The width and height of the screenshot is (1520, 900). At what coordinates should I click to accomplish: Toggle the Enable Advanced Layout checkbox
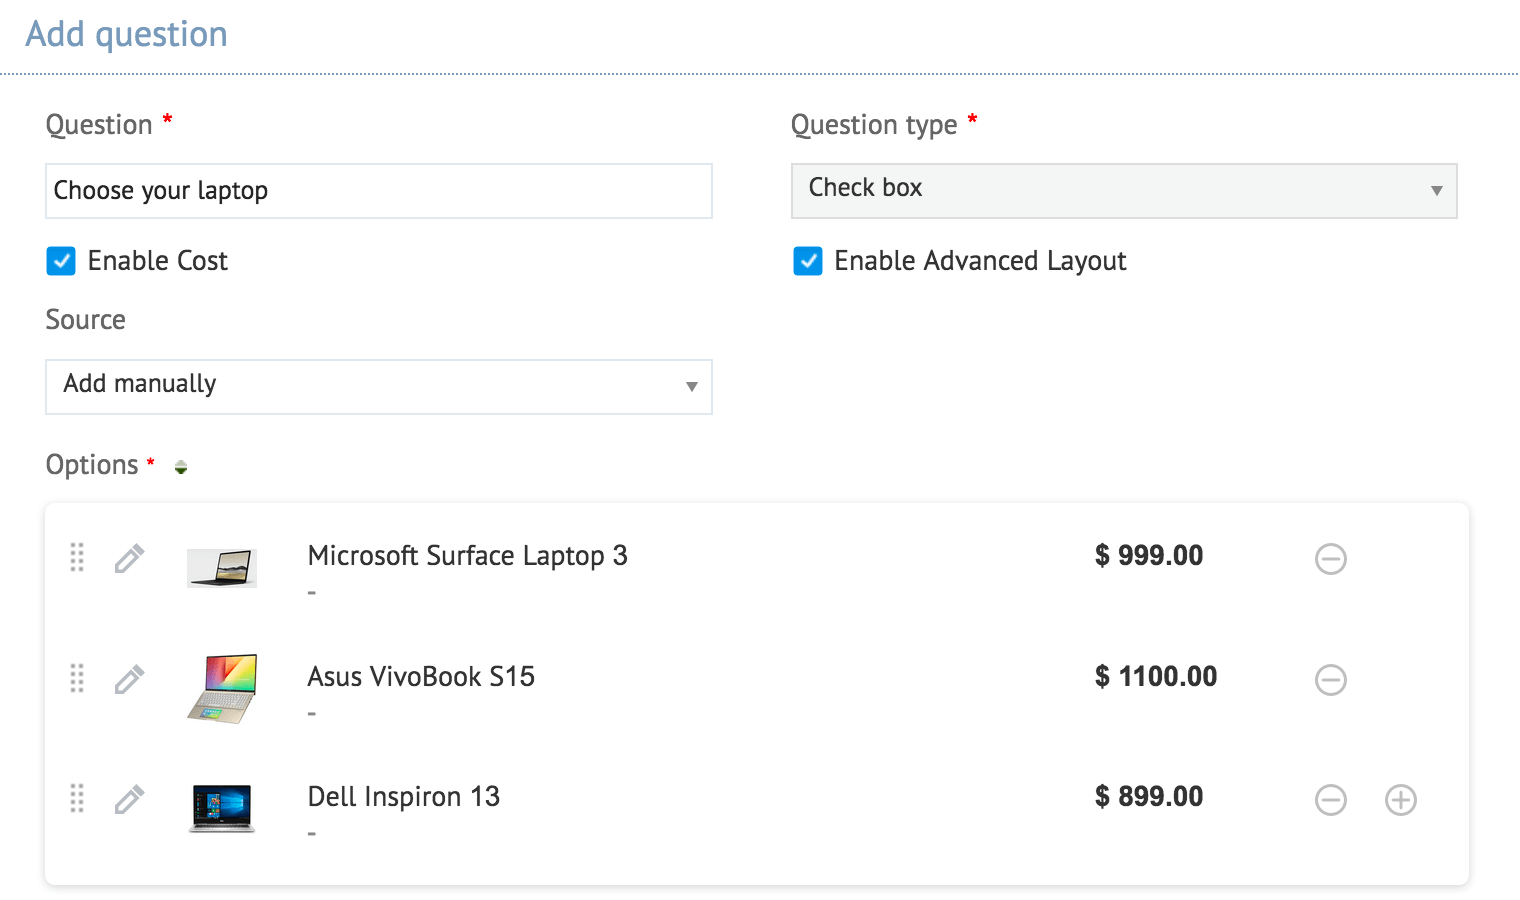coord(808,261)
